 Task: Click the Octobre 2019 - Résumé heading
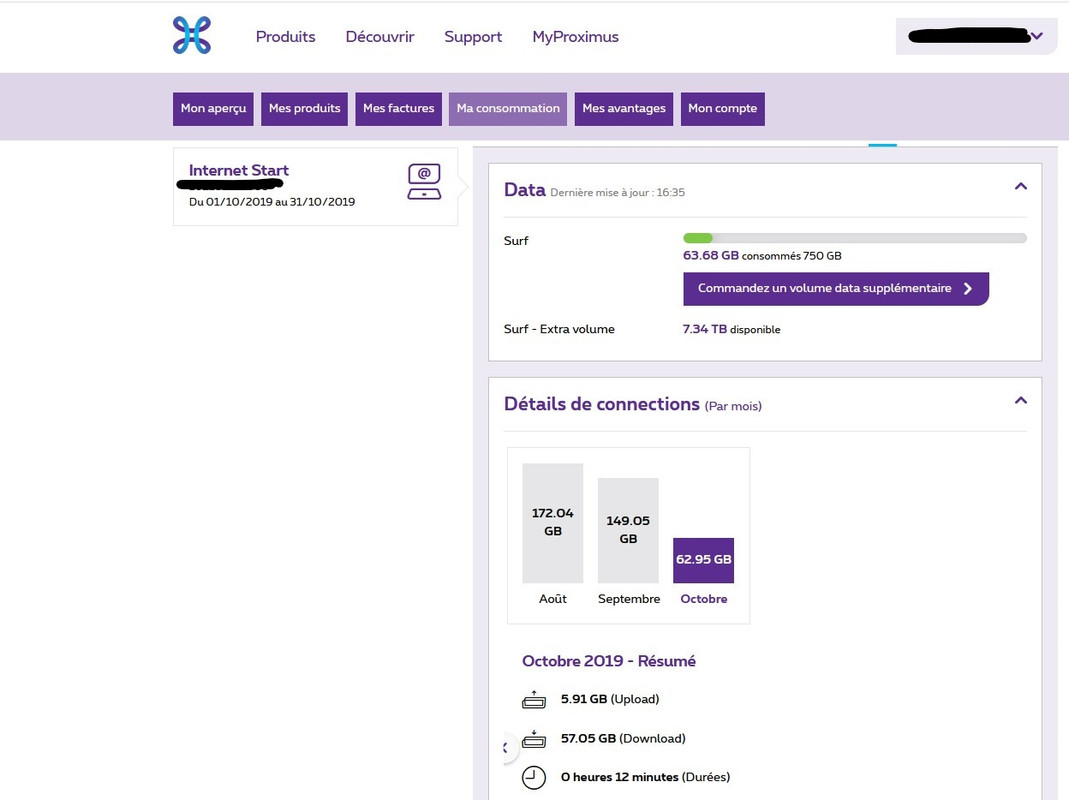click(609, 661)
